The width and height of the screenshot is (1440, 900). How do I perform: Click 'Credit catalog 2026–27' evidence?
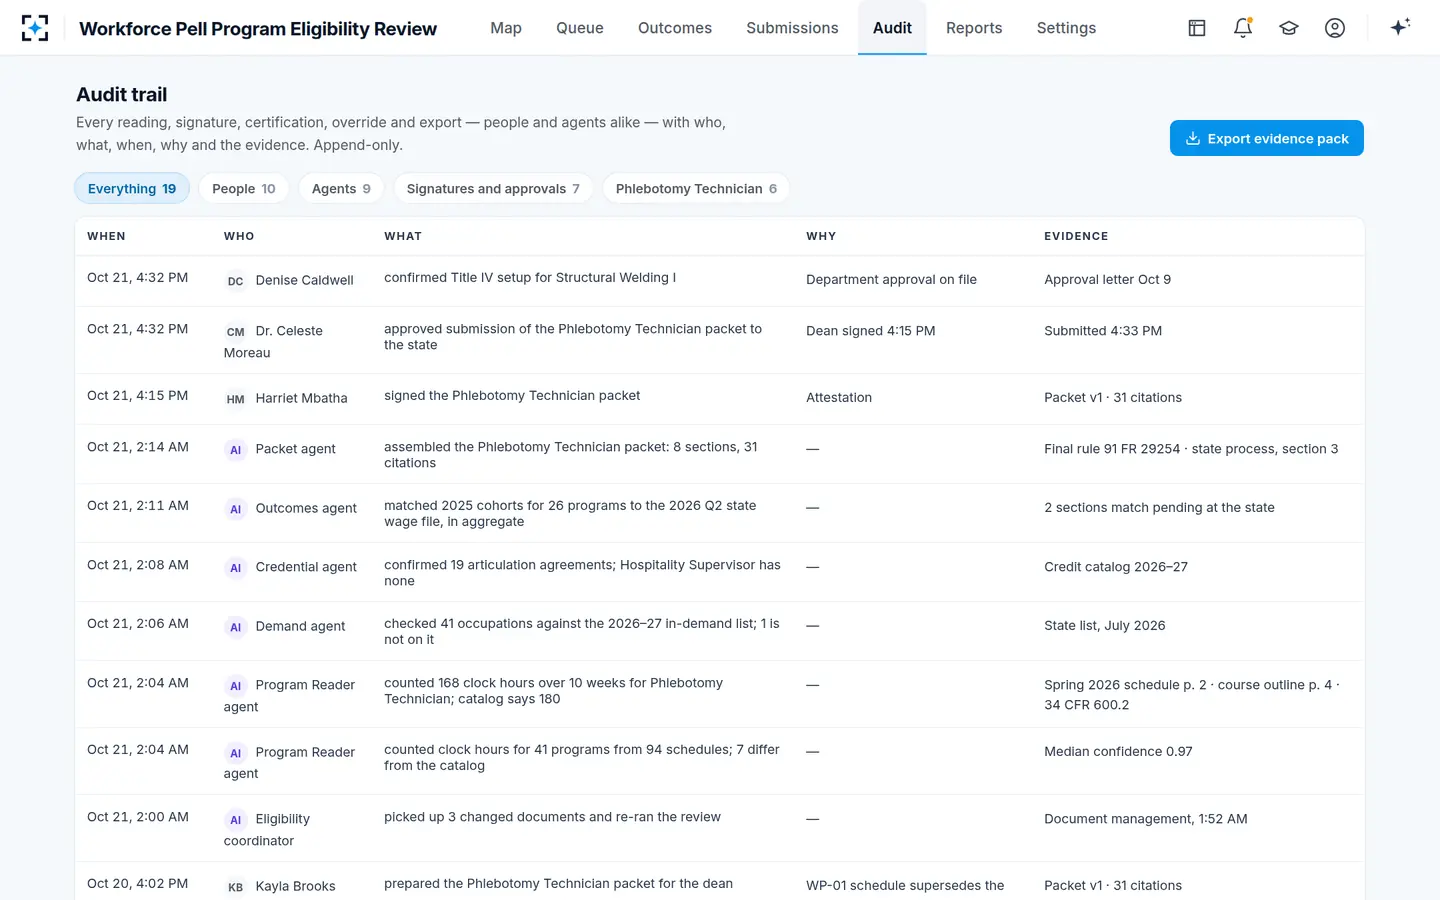1116,567
